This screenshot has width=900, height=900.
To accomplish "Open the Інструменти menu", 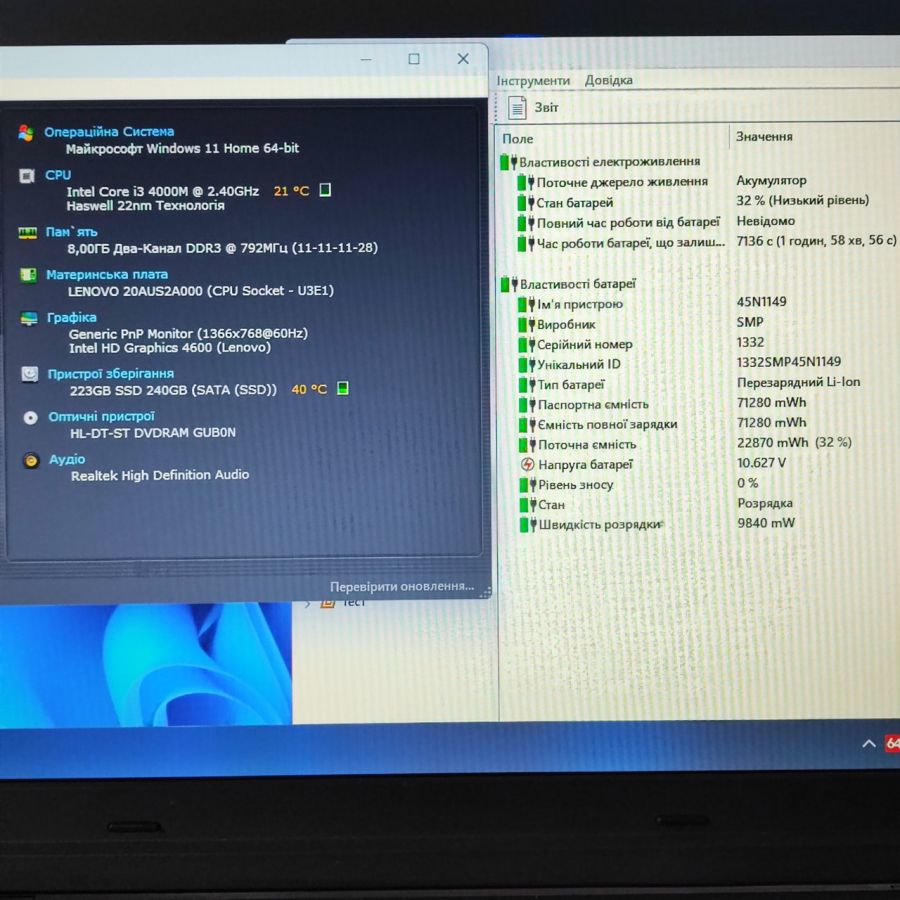I will click(x=533, y=81).
